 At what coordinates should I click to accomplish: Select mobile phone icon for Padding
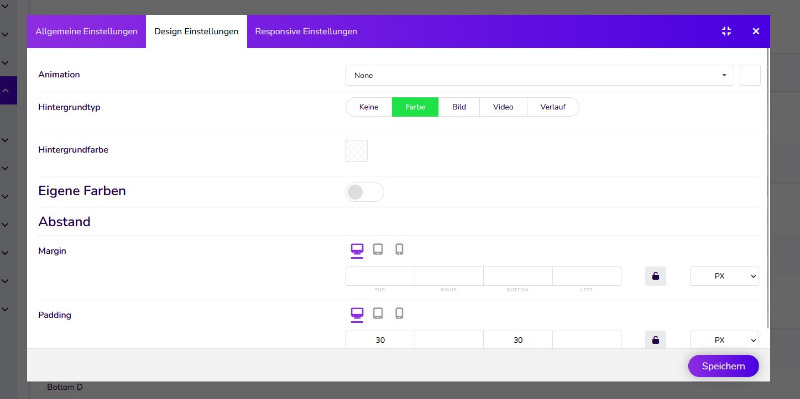(x=399, y=313)
